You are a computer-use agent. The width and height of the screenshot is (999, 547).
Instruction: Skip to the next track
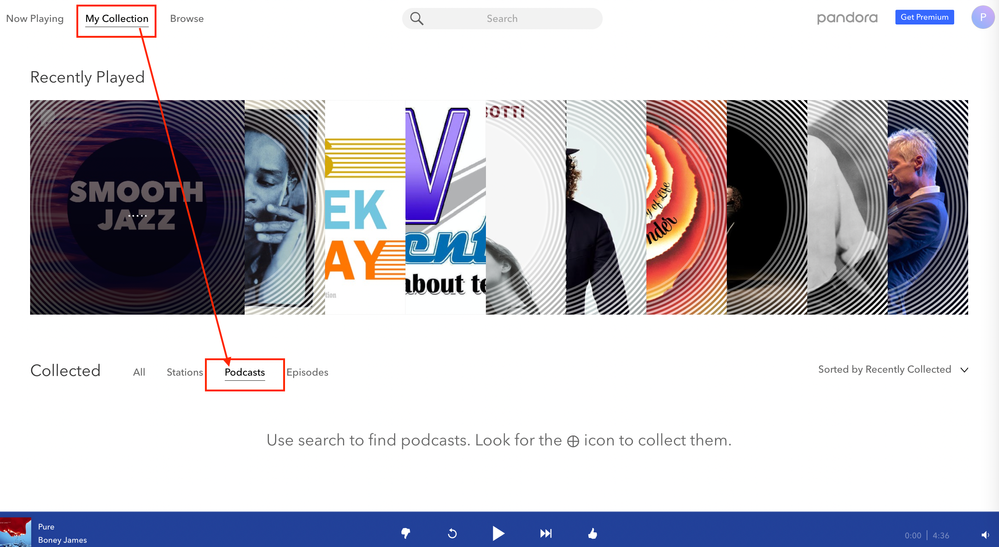pyautogui.click(x=546, y=534)
